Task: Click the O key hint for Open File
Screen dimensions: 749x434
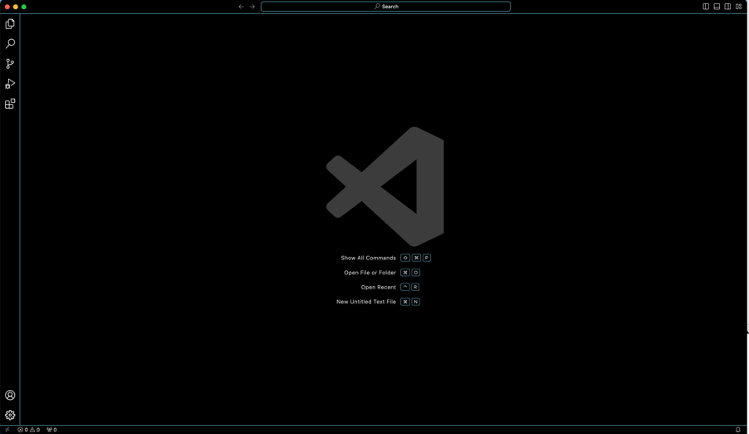Action: tap(416, 273)
